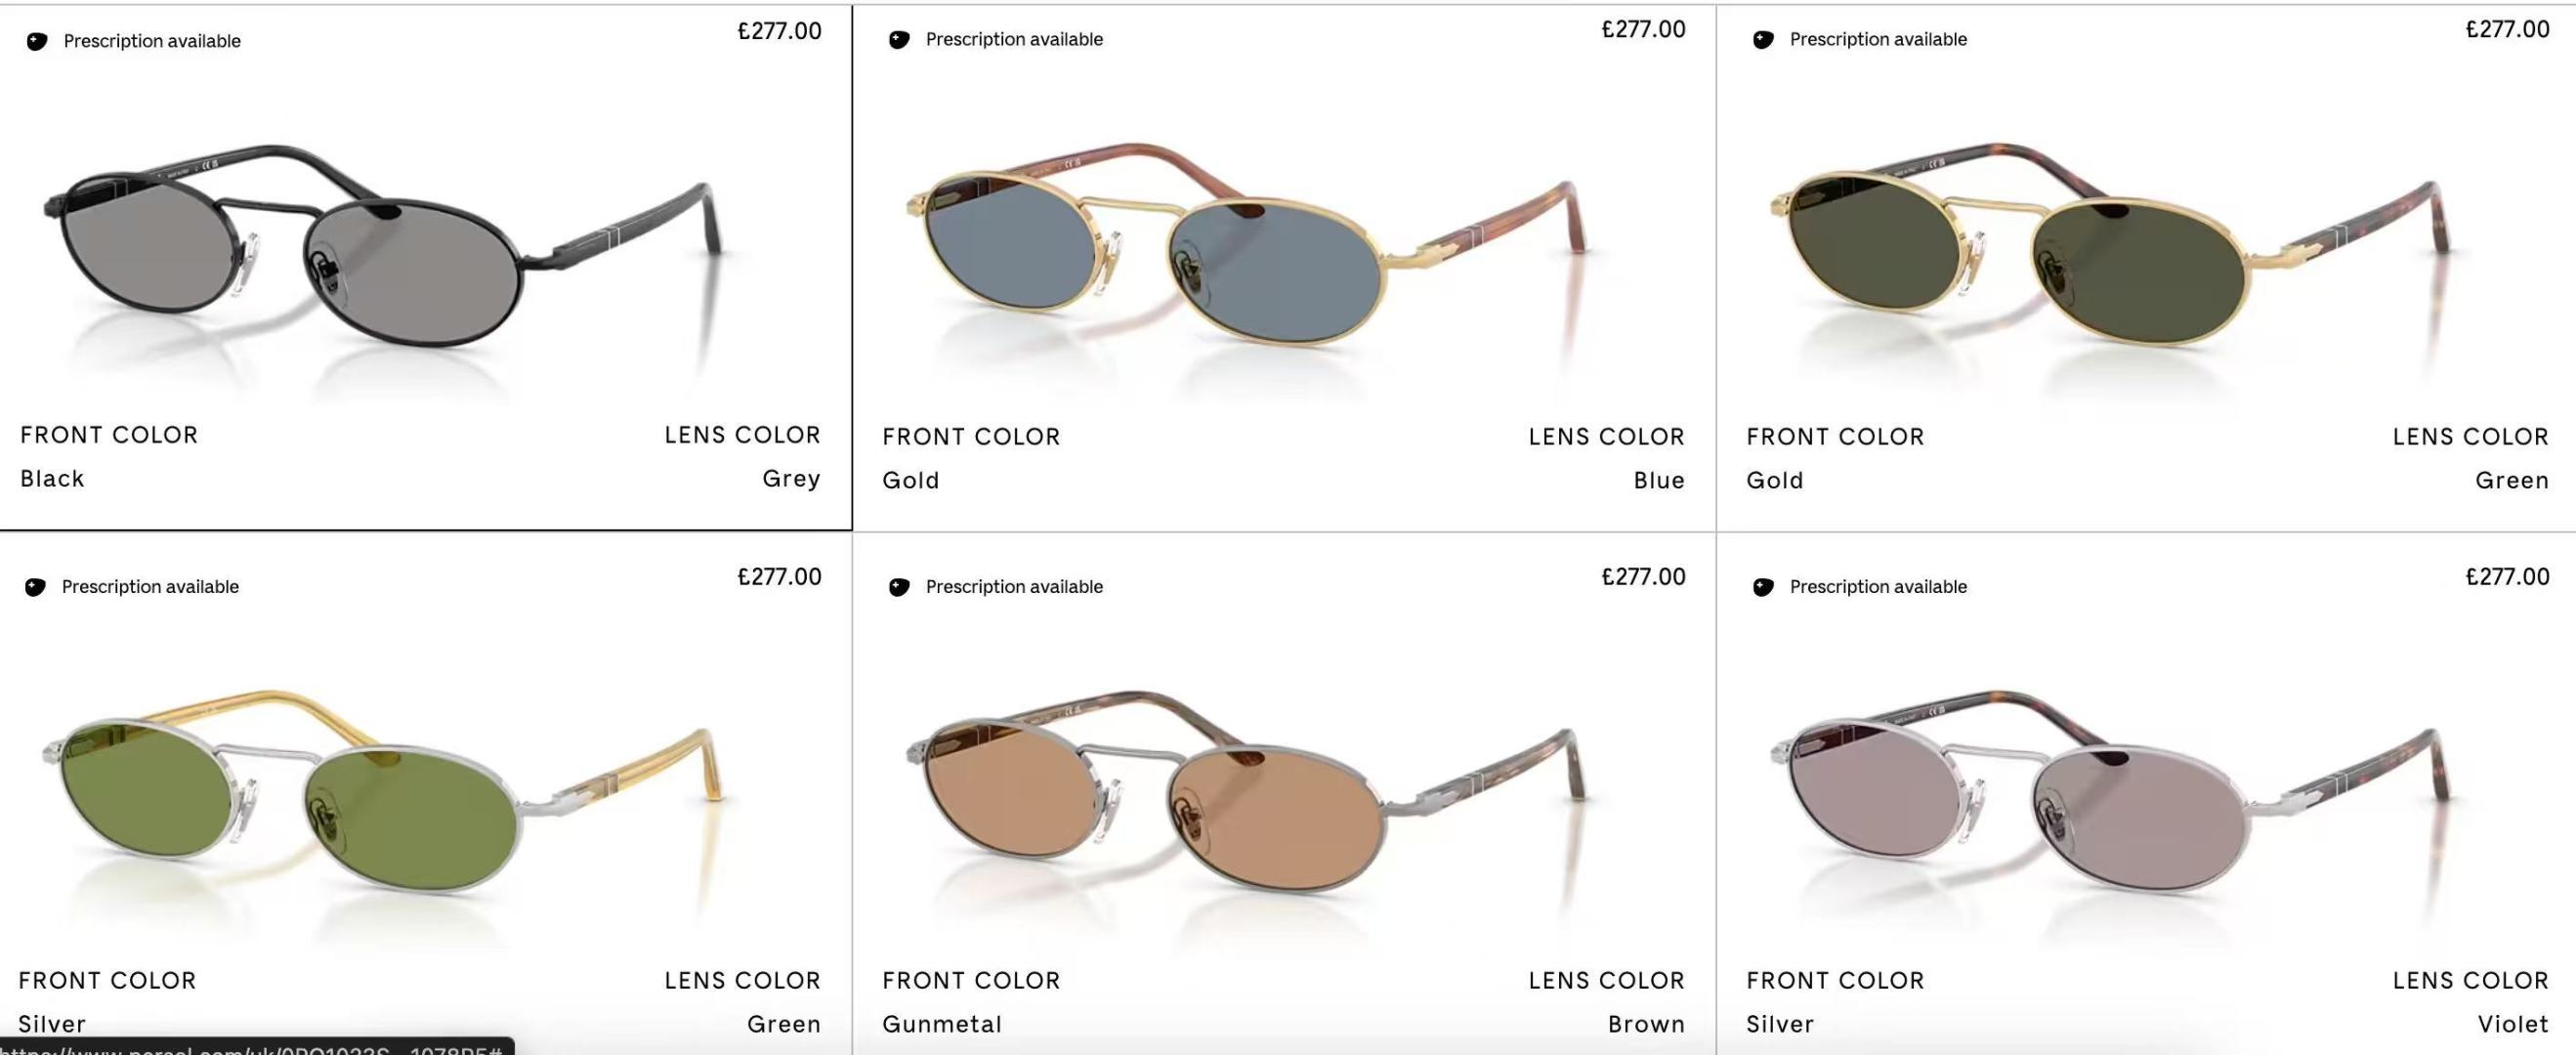Click the Gunmetal front color label
Viewport: 2576px width, 1055px height.
pos(942,1025)
